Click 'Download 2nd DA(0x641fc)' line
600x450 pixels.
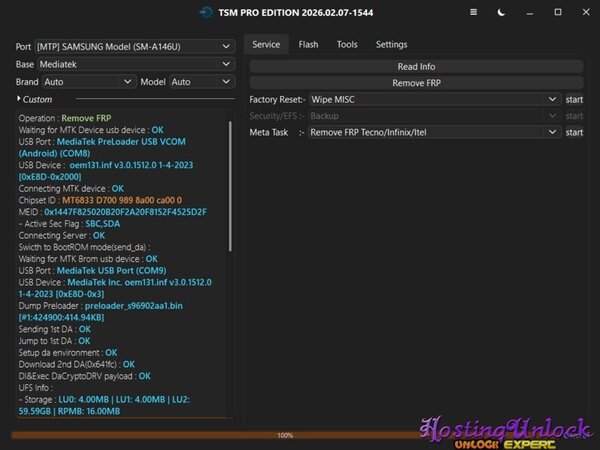77,364
